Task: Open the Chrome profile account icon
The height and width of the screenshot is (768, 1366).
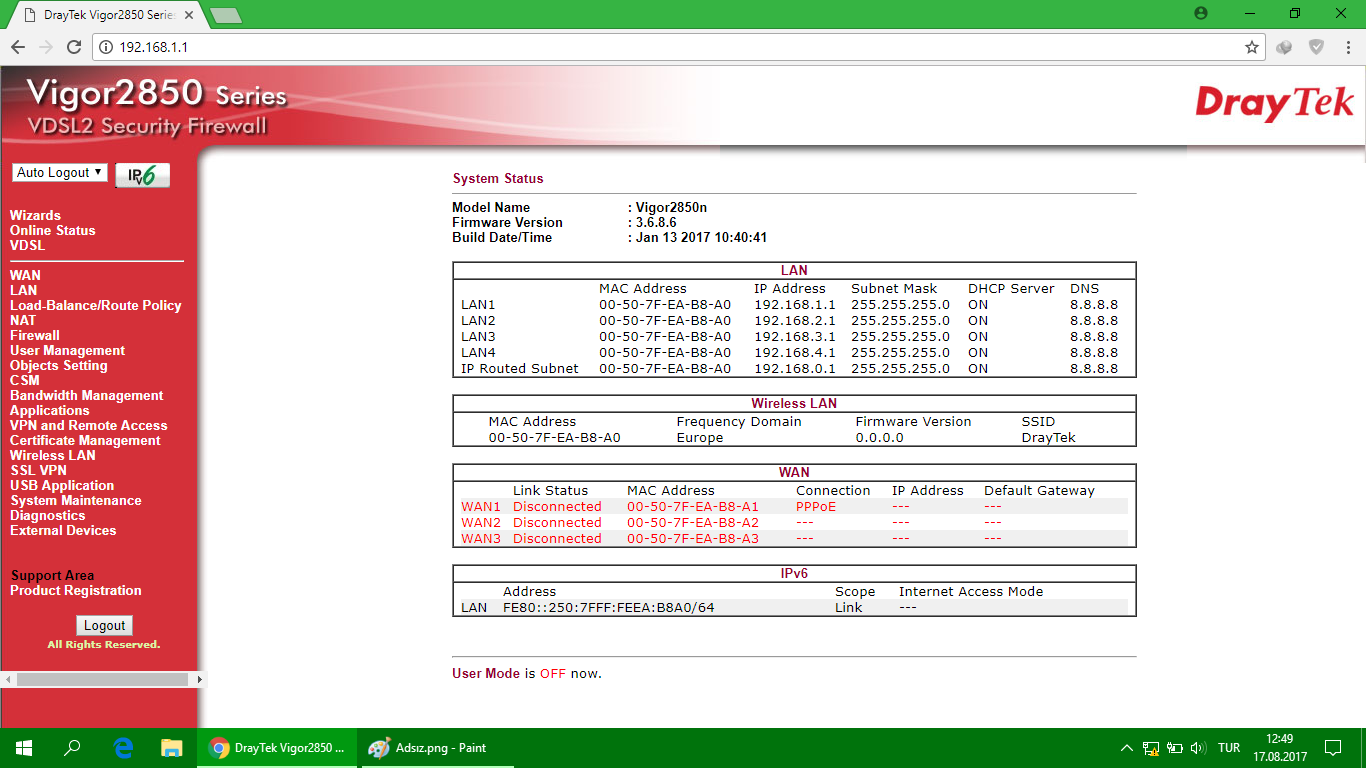Action: tap(1201, 13)
